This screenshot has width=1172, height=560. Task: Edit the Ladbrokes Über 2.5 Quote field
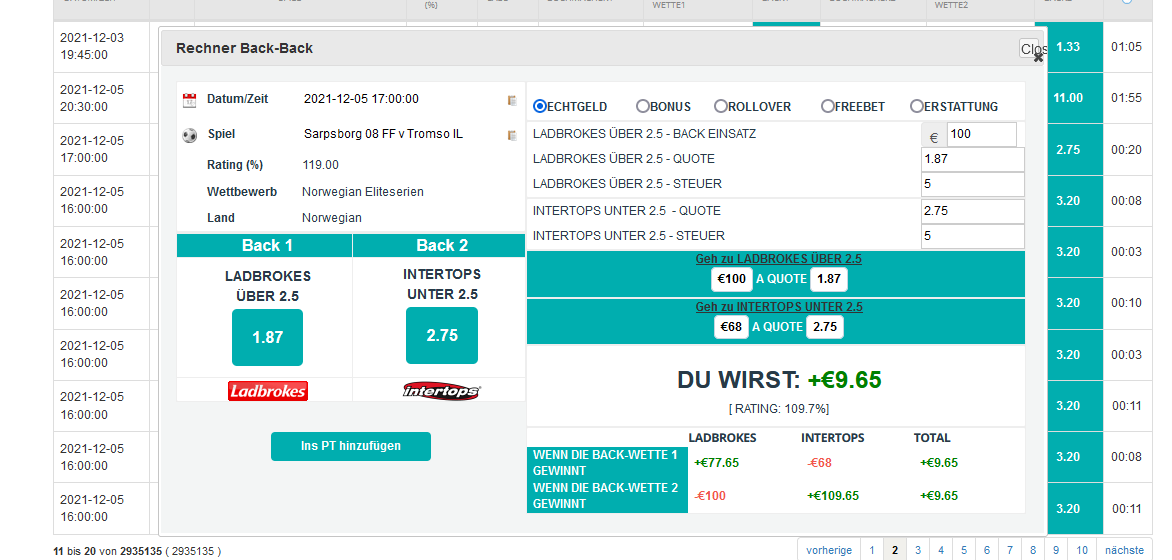pyautogui.click(x=972, y=159)
